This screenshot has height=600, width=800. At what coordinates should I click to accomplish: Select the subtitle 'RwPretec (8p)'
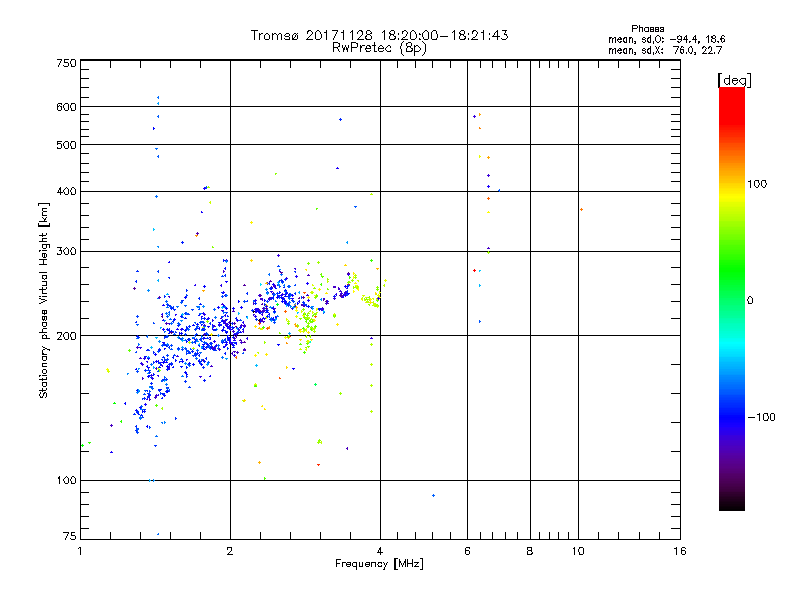tap(379, 48)
